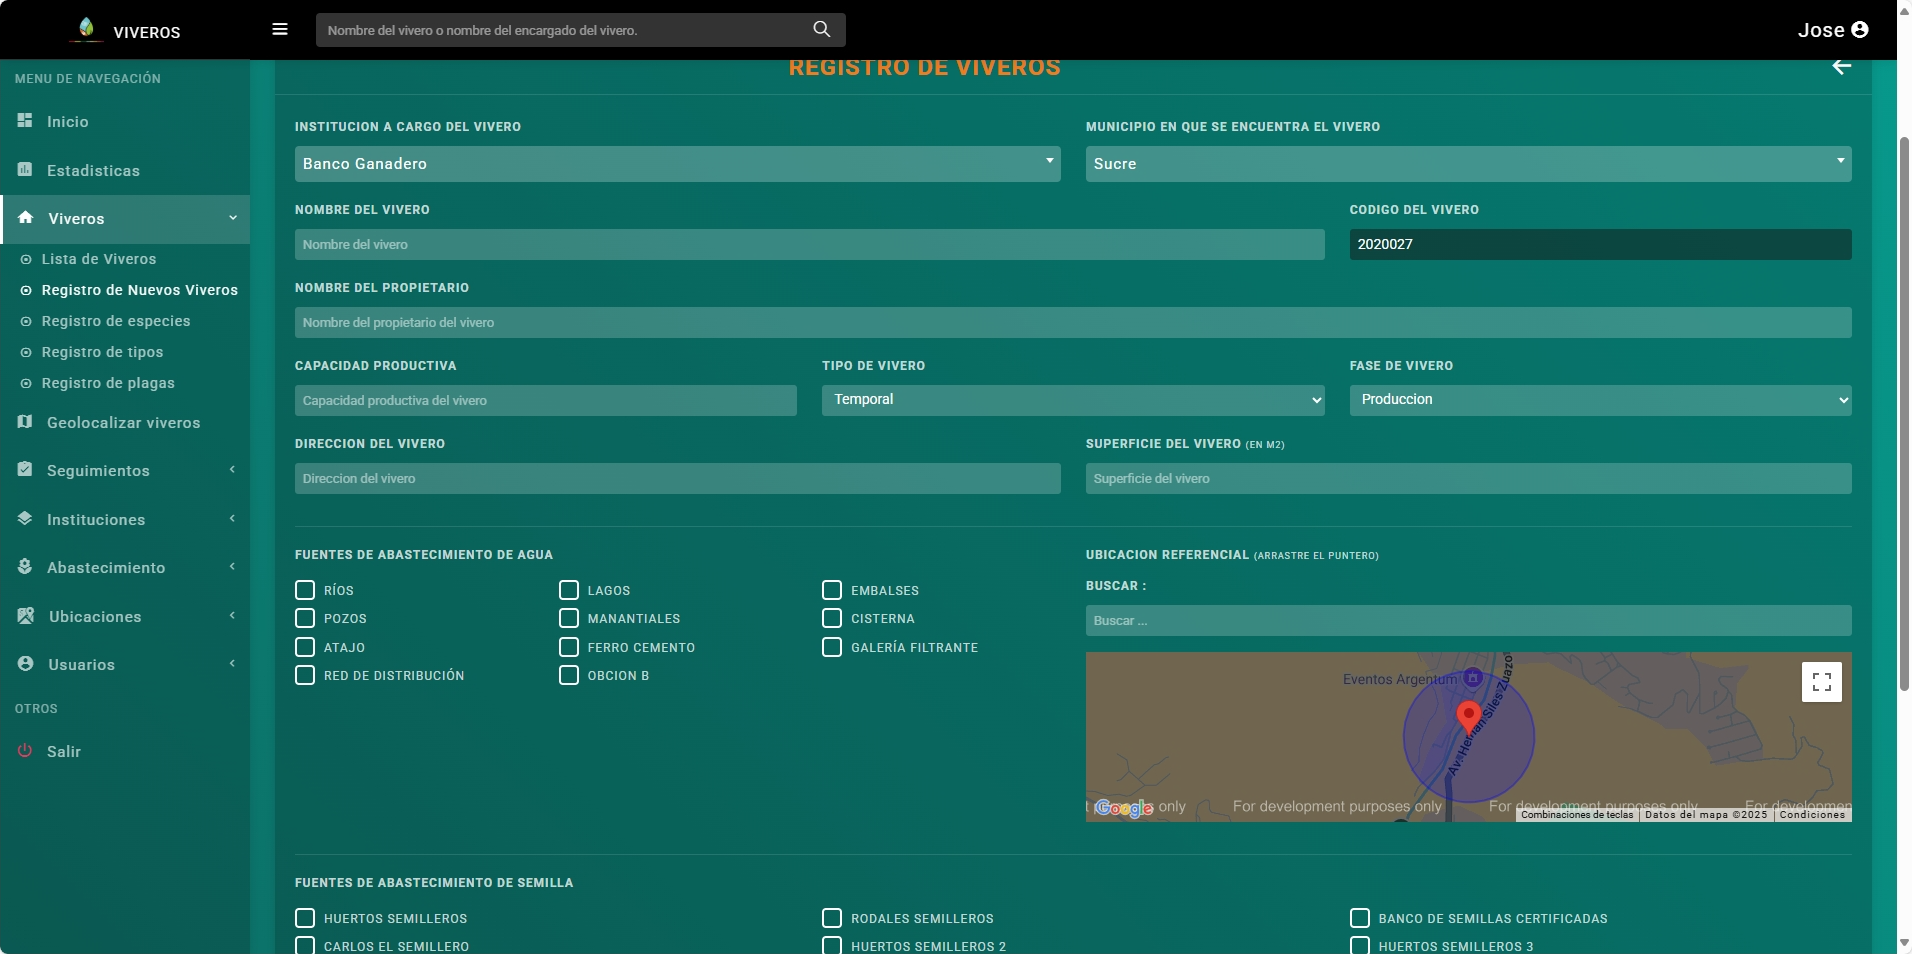Focus the Nombre del vivero field
Viewport: 1912px width, 954px height.
click(809, 245)
